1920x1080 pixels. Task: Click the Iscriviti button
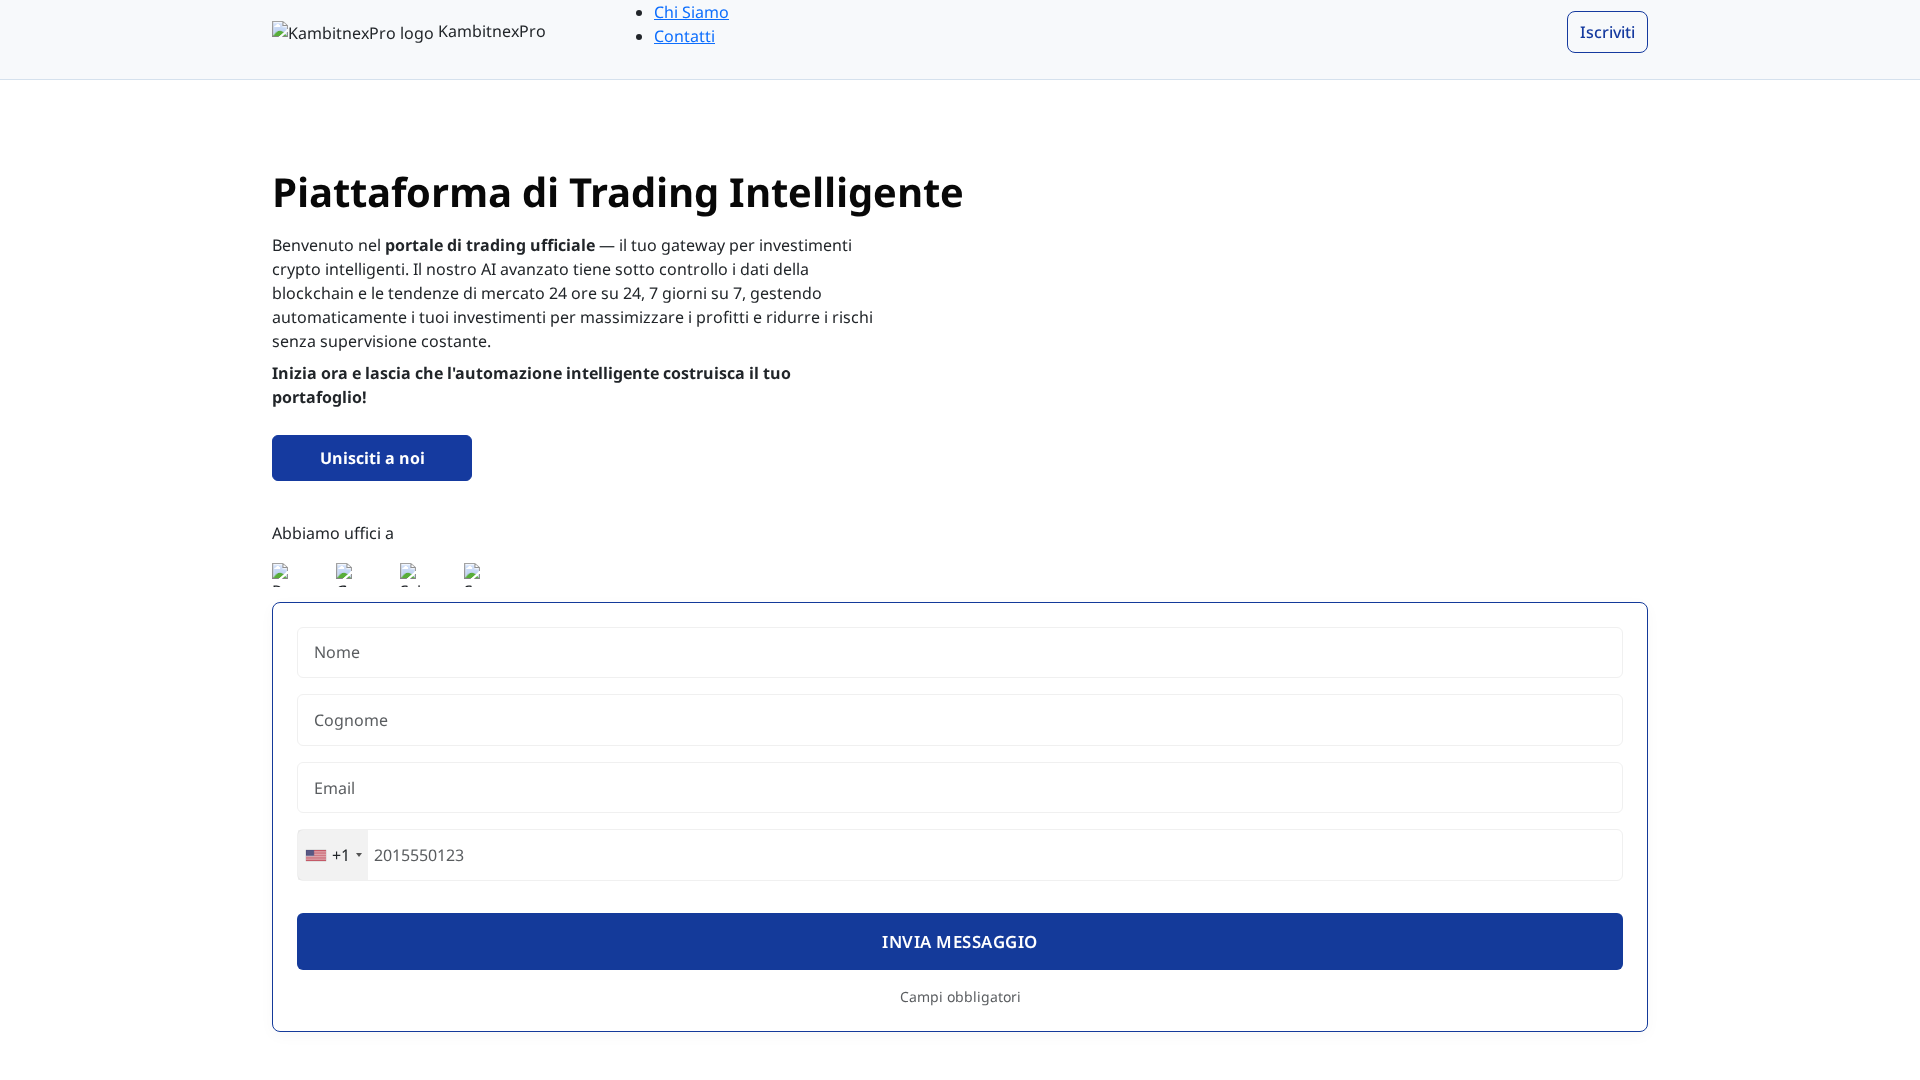coord(1606,31)
